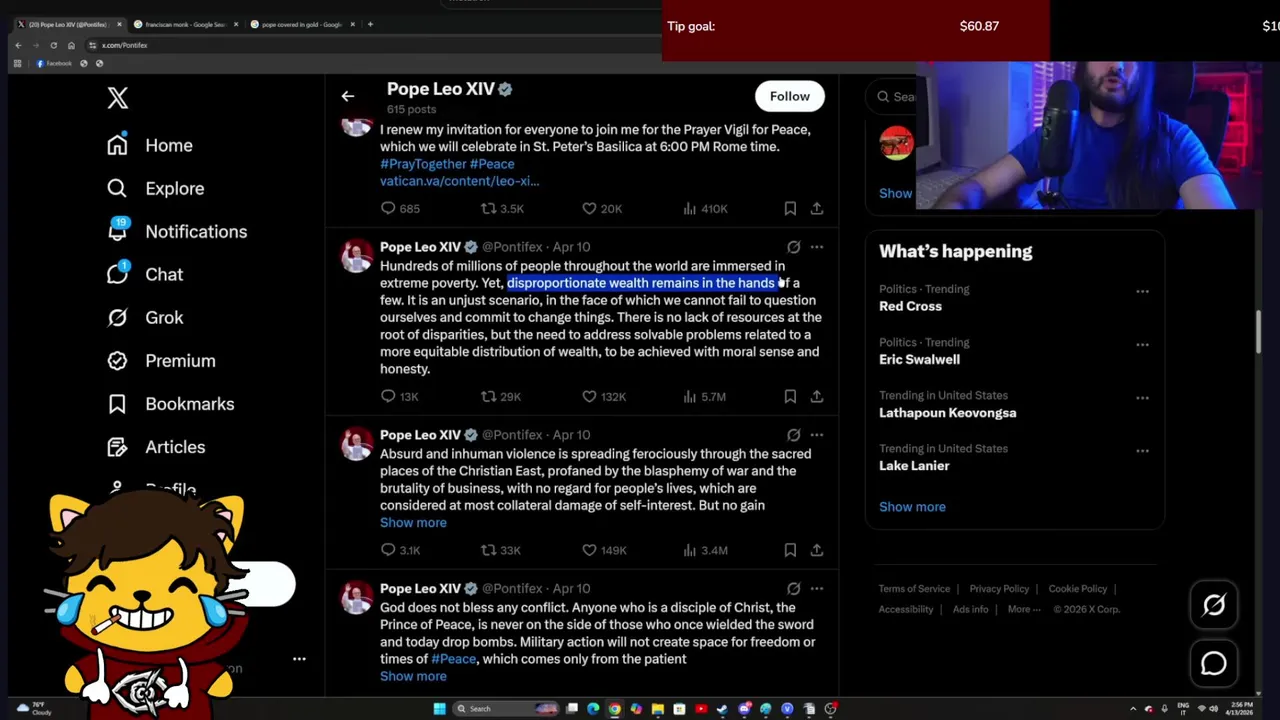This screenshot has height=720, width=1280.
Task: Reply to the Prayer Vigil post (685)
Action: click(x=399, y=208)
